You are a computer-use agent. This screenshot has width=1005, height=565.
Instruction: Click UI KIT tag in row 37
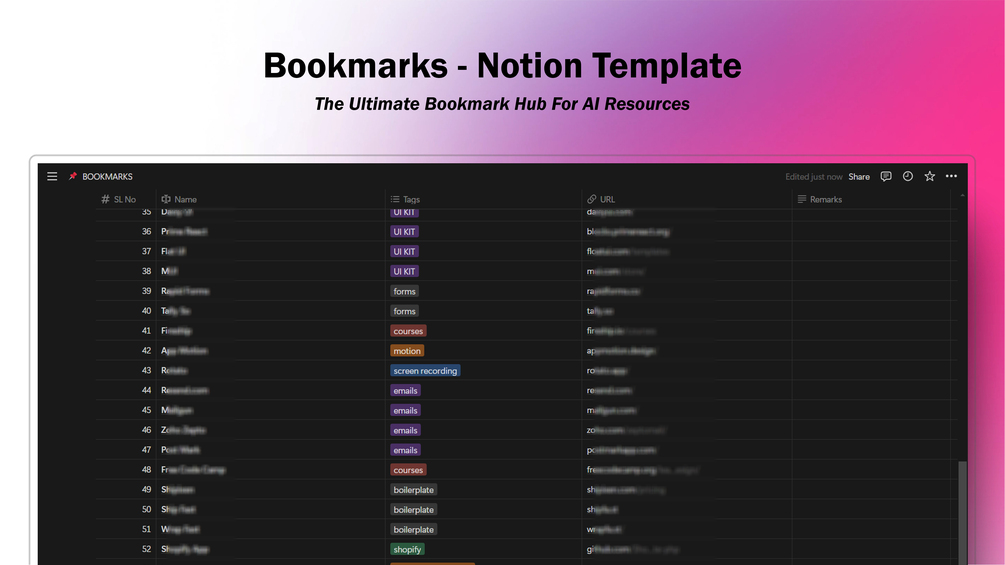[404, 251]
